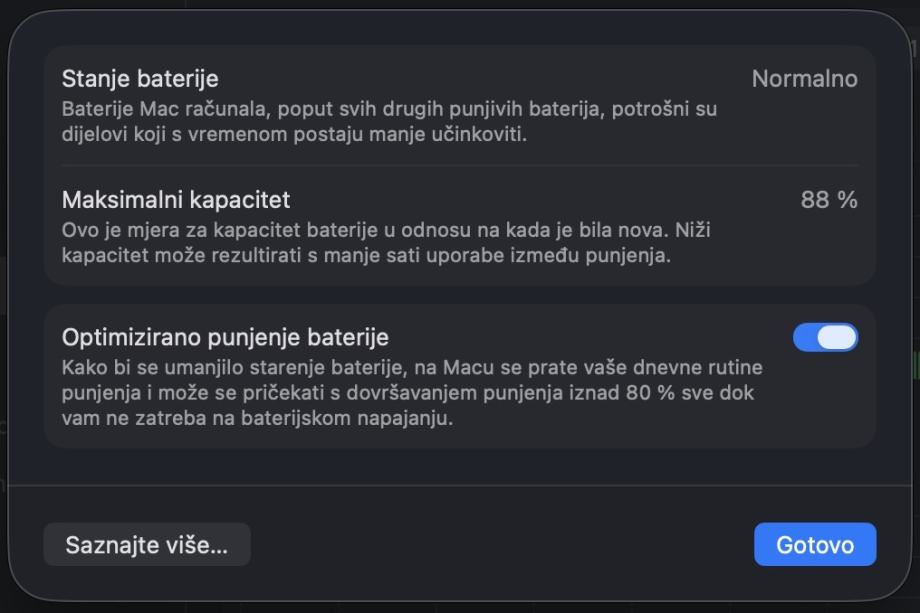Click the optimized charging explanation paragraph
The image size is (920, 613).
(x=410, y=393)
